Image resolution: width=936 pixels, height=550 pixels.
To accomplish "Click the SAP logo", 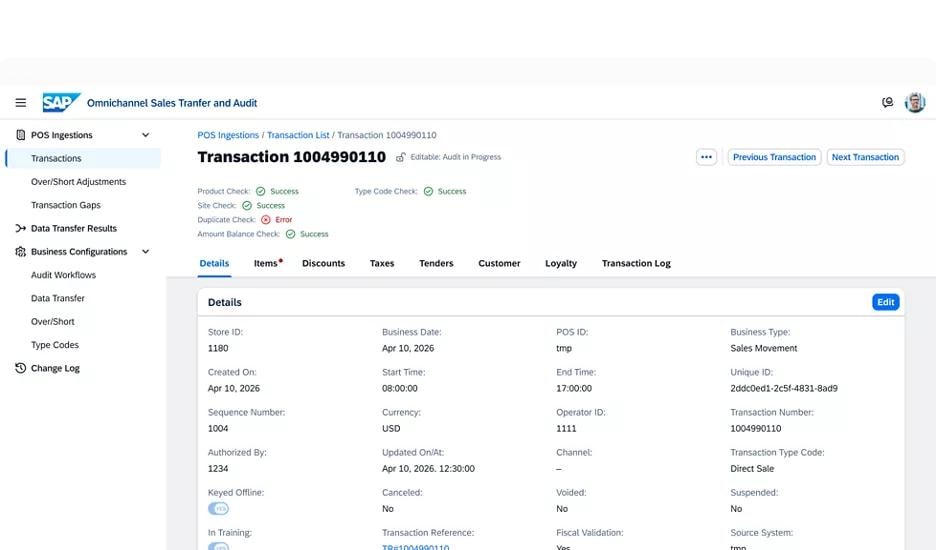I will (61, 103).
